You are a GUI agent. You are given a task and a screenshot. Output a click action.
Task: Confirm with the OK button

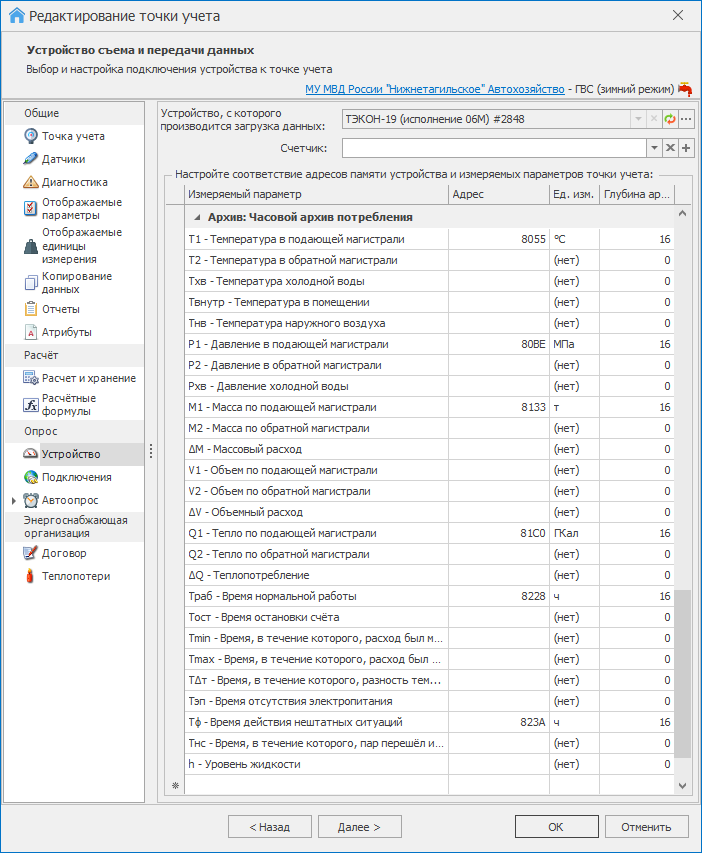[557, 827]
